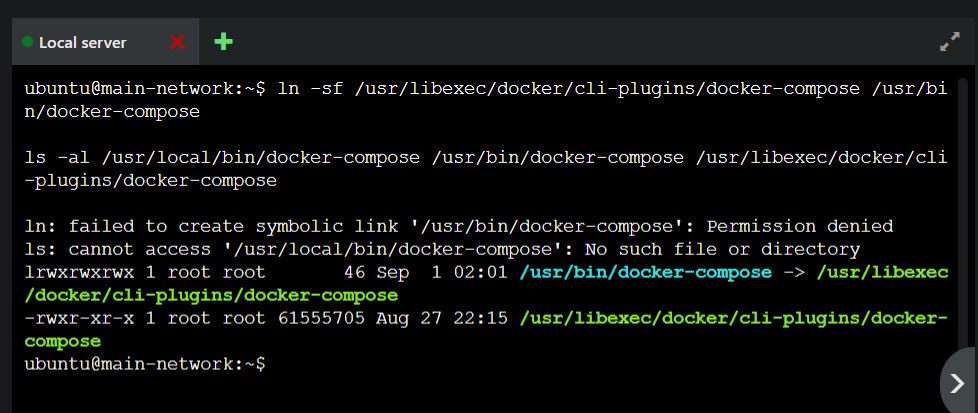The image size is (978, 413).
Task: Click the '->' symlink arrow in the listing
Action: pos(794,273)
